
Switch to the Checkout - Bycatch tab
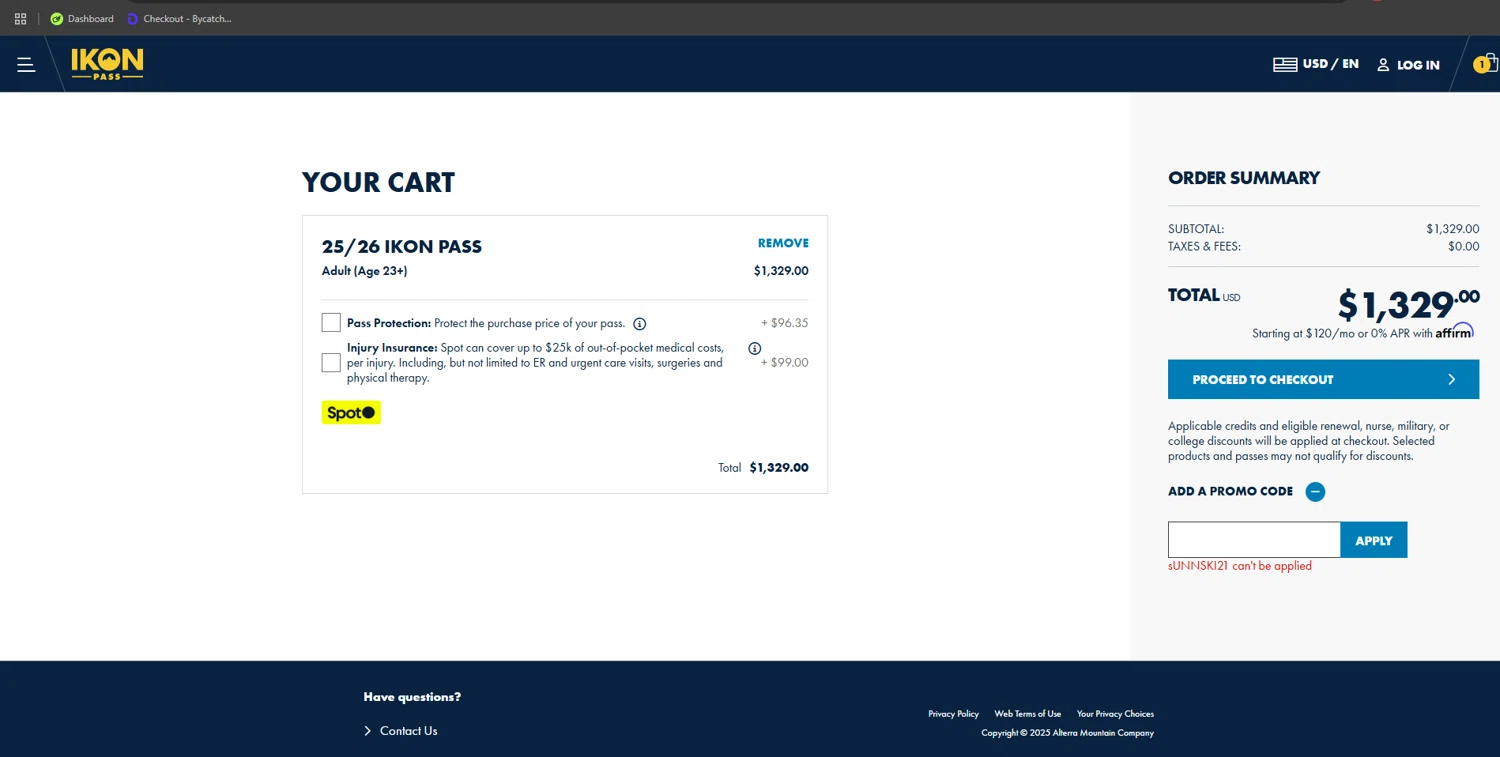[x=179, y=18]
